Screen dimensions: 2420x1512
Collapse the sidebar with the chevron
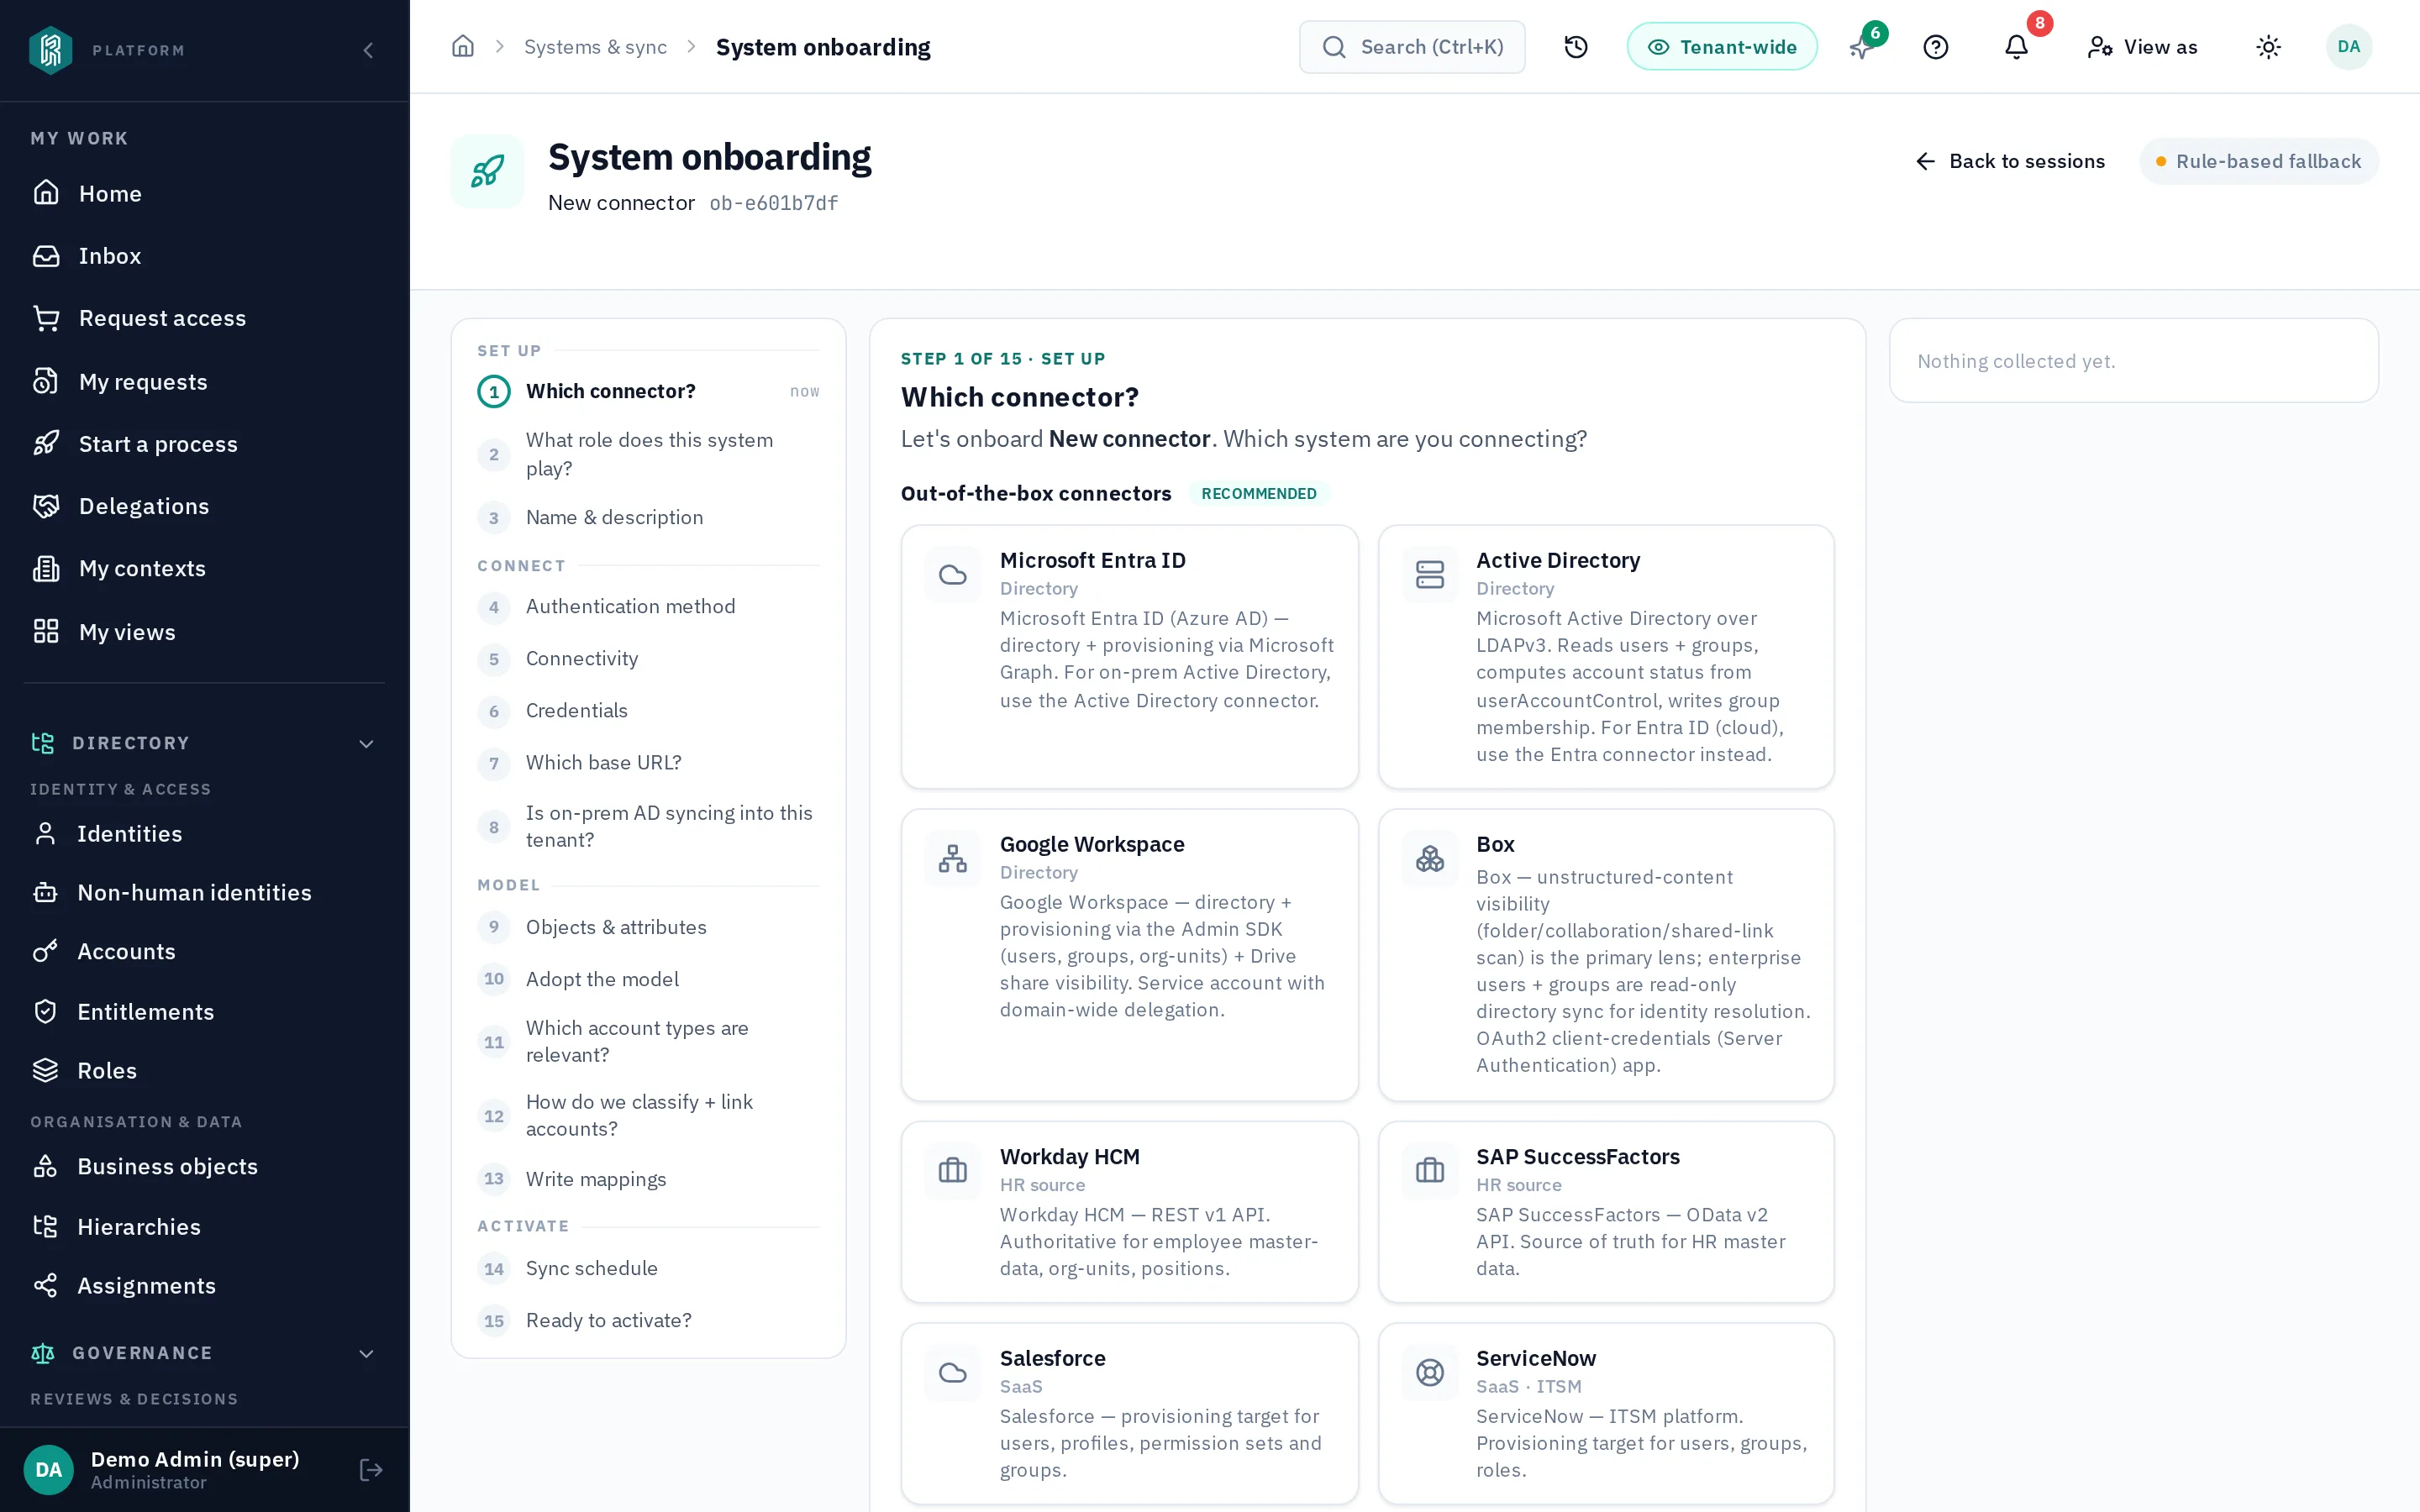[368, 50]
